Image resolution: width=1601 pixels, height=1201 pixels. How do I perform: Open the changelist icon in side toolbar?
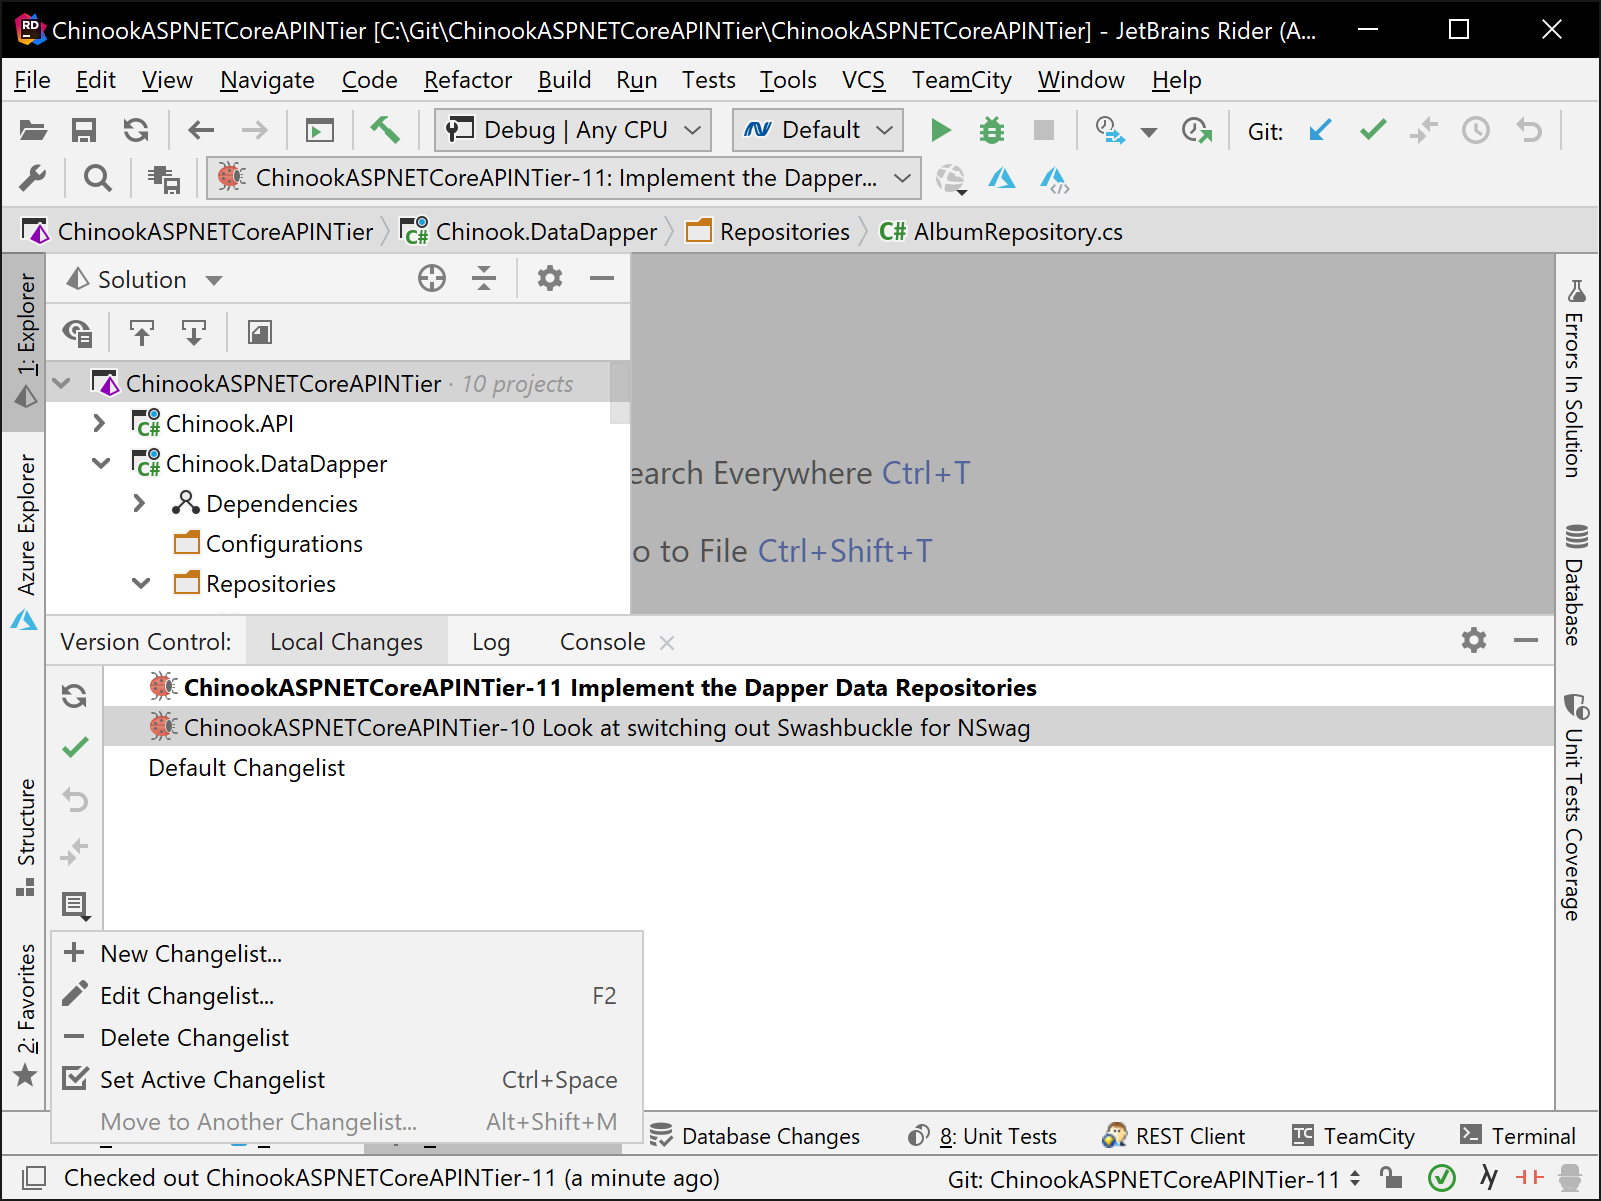coord(75,906)
